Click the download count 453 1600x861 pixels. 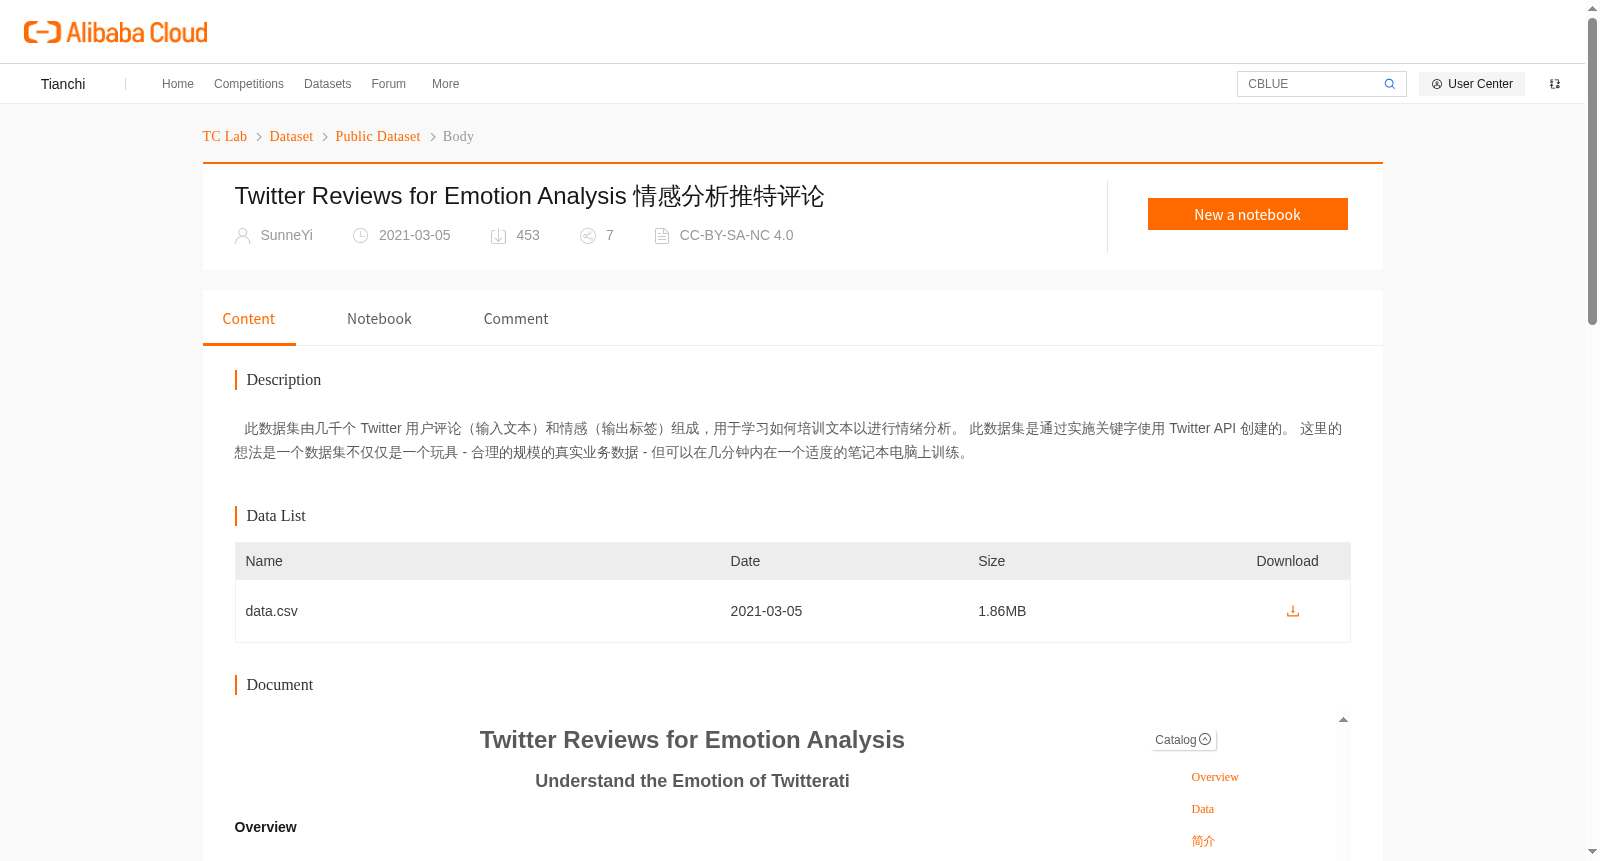pos(528,235)
